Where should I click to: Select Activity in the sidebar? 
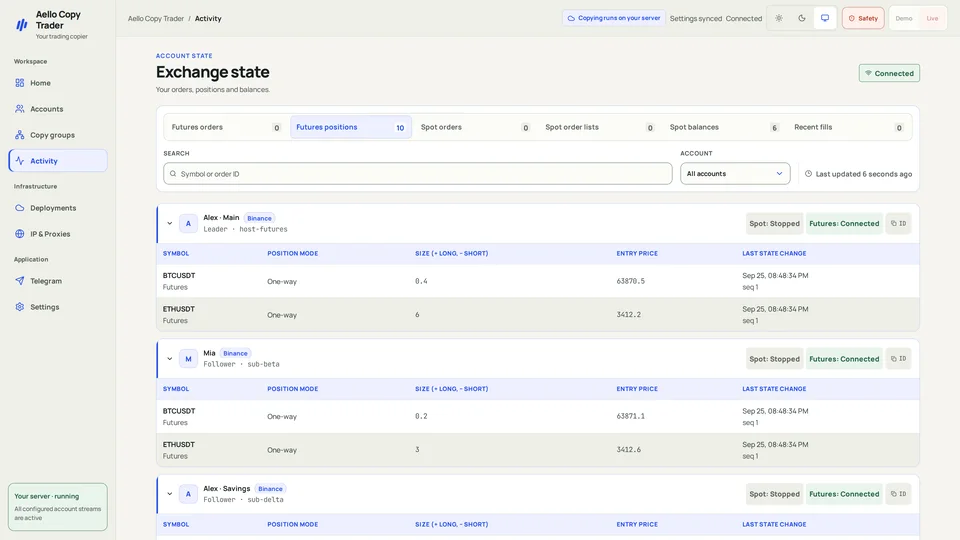tap(58, 160)
